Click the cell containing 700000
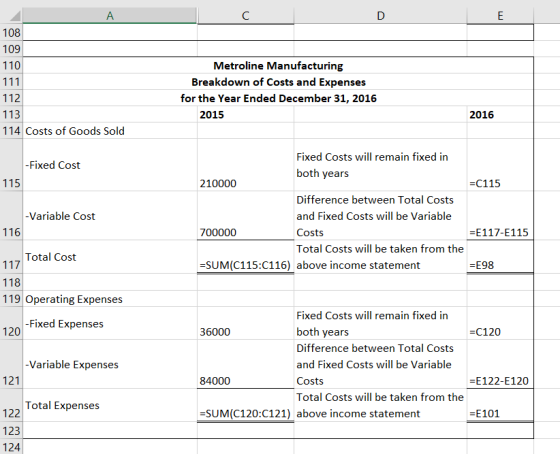This screenshot has height=454, width=560. pos(245,216)
